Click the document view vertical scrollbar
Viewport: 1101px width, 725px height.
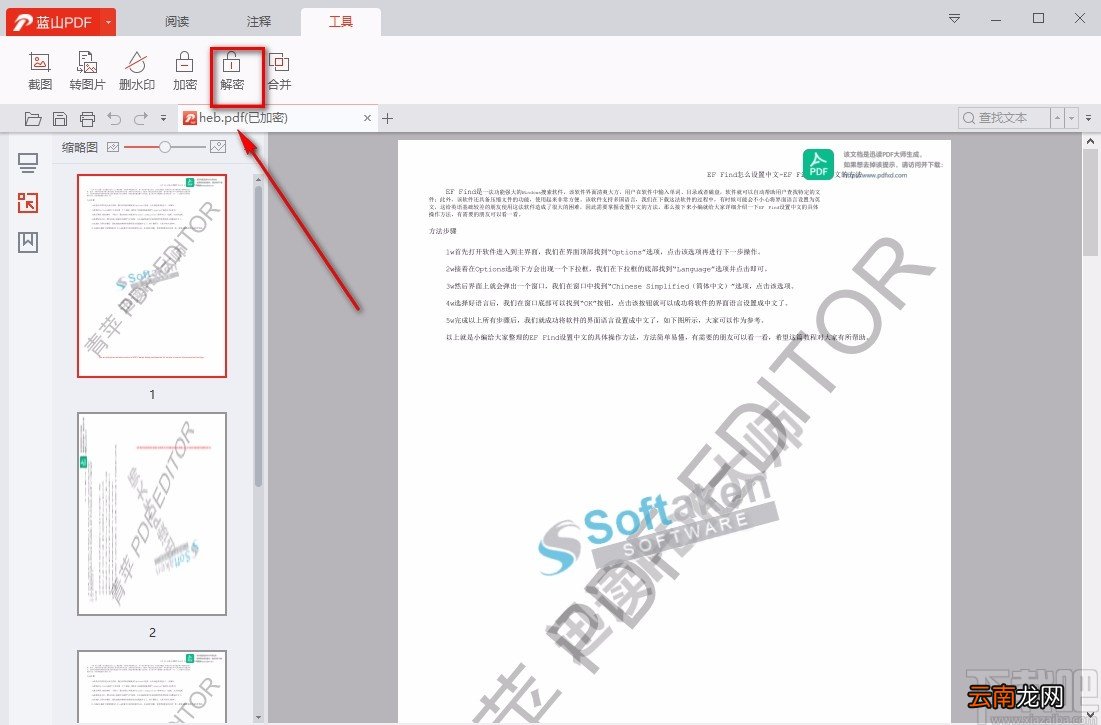(1090, 204)
